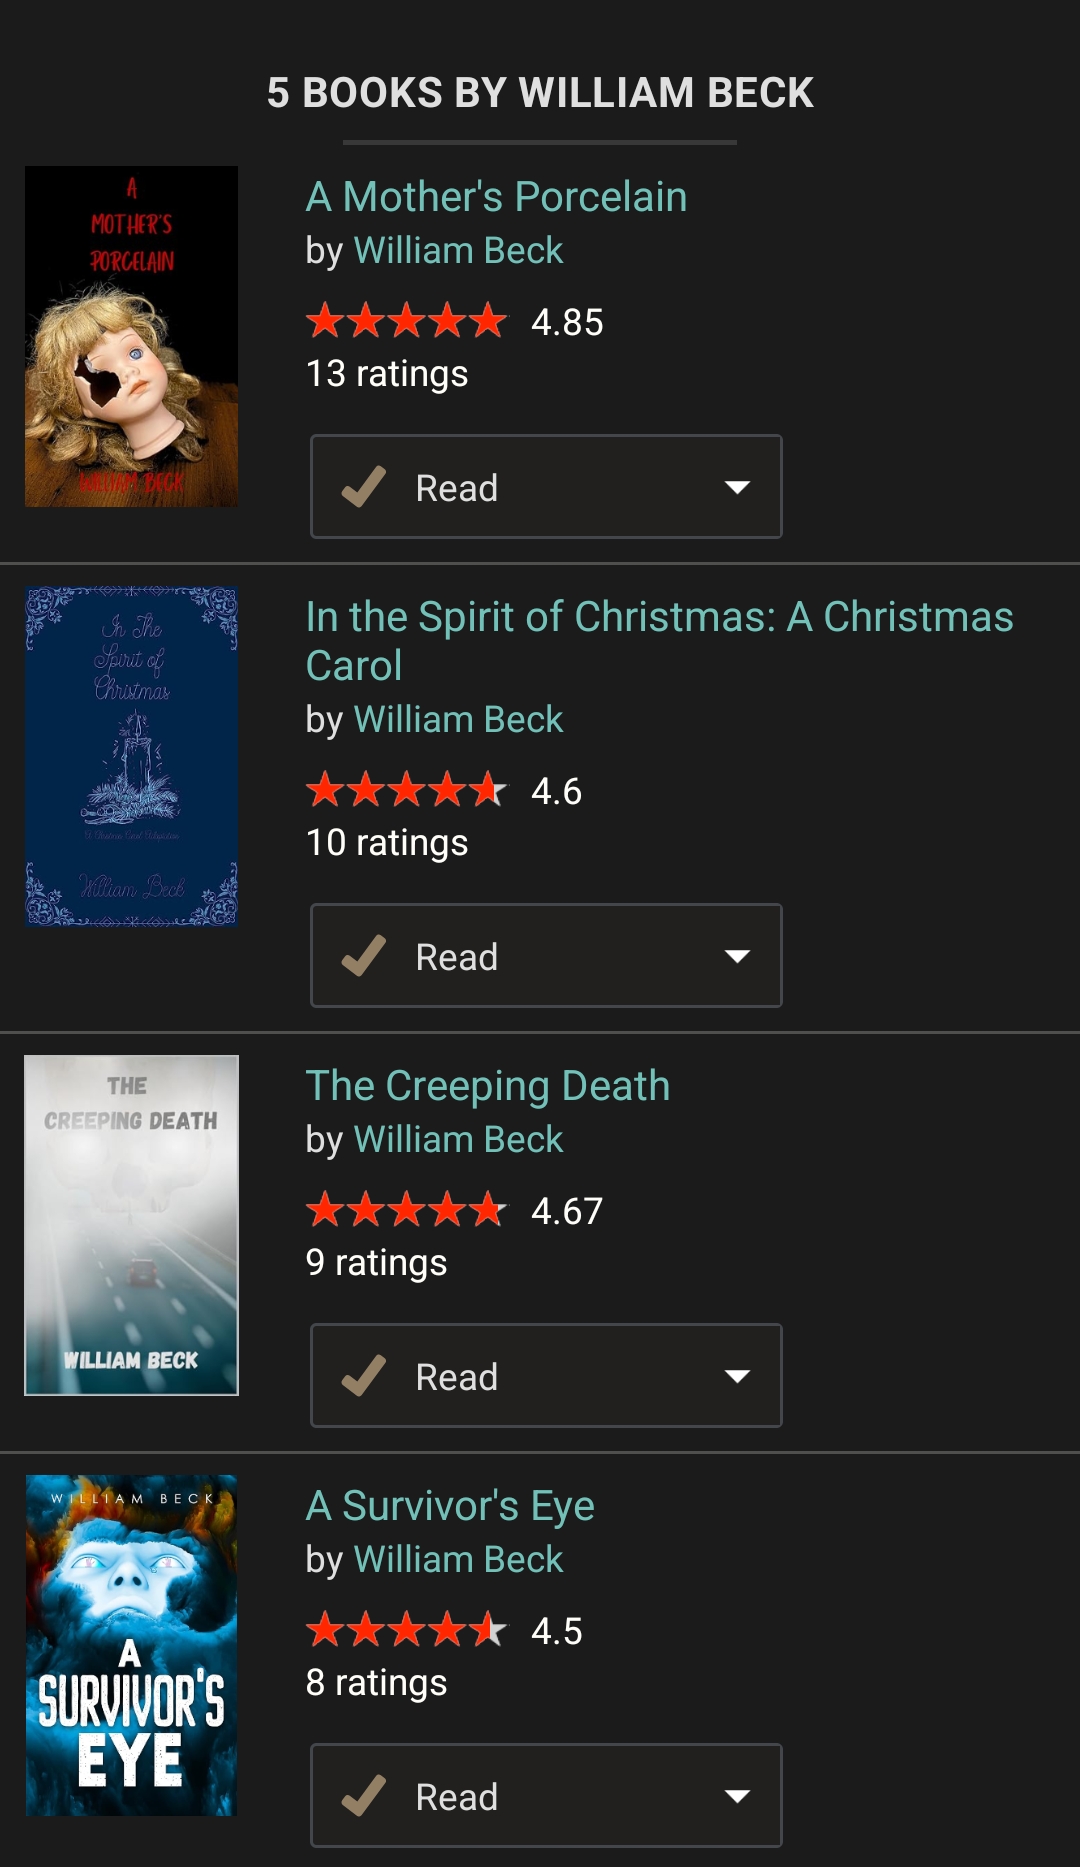Image resolution: width=1080 pixels, height=1867 pixels.
Task: Click the star rating of In the Spirit of Christmas
Action: click(x=406, y=790)
